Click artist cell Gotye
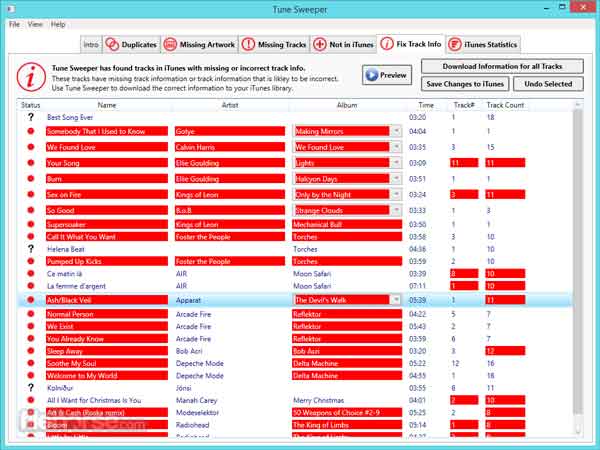Image resolution: width=600 pixels, height=450 pixels. point(230,131)
